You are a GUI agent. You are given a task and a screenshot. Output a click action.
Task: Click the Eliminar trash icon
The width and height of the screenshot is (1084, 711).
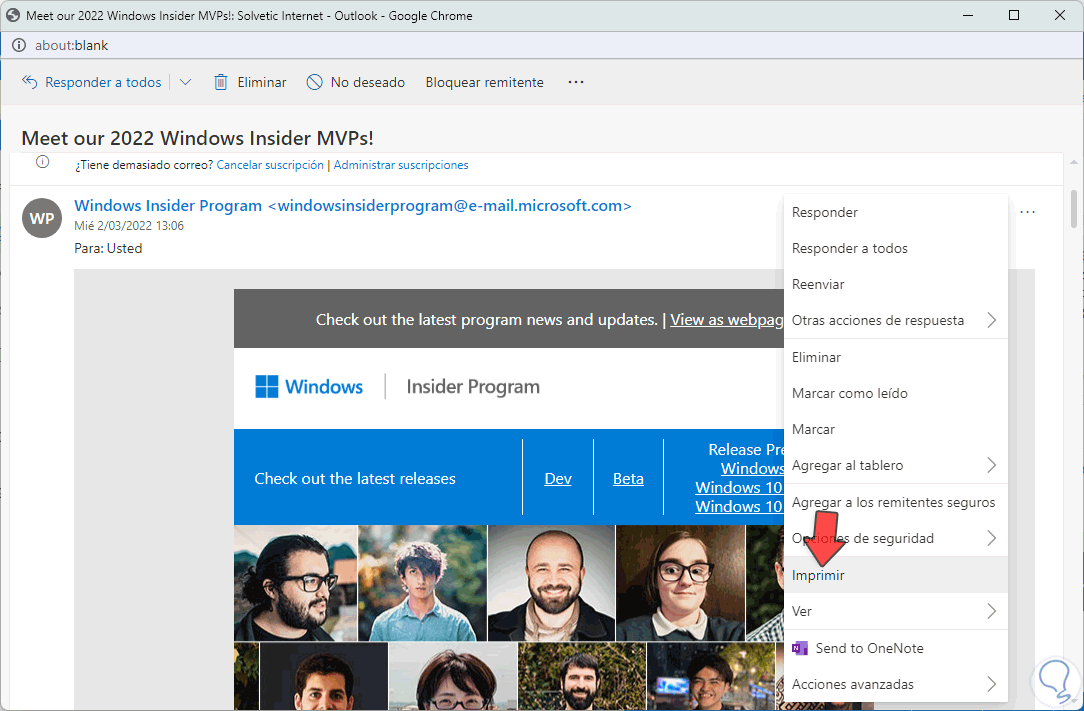pyautogui.click(x=221, y=82)
